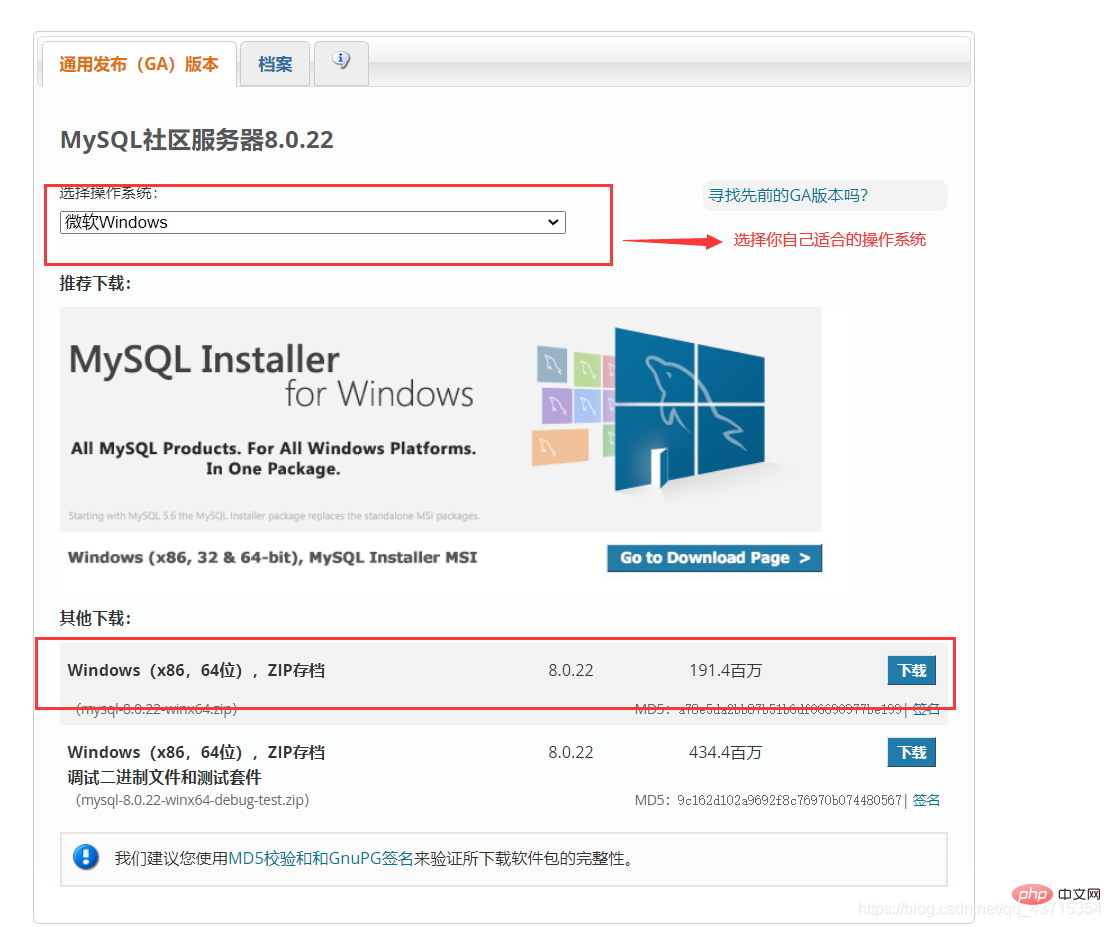The image size is (1111, 927).
Task: Click the MD5 value 9c162d102a9692f8c76970b074480567
Action: click(789, 800)
